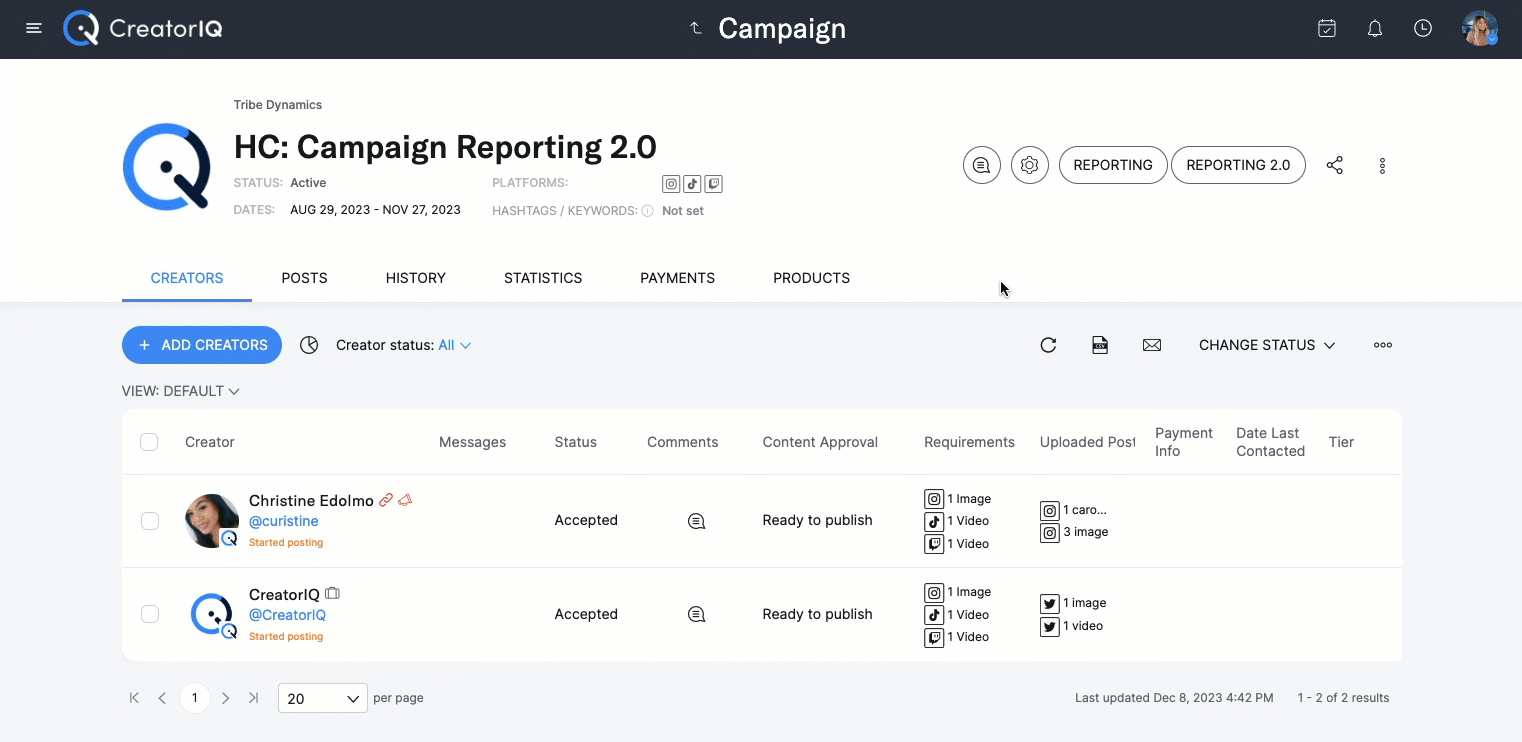Open @curistine's profile link
This screenshot has width=1522, height=742.
pyautogui.click(x=283, y=521)
